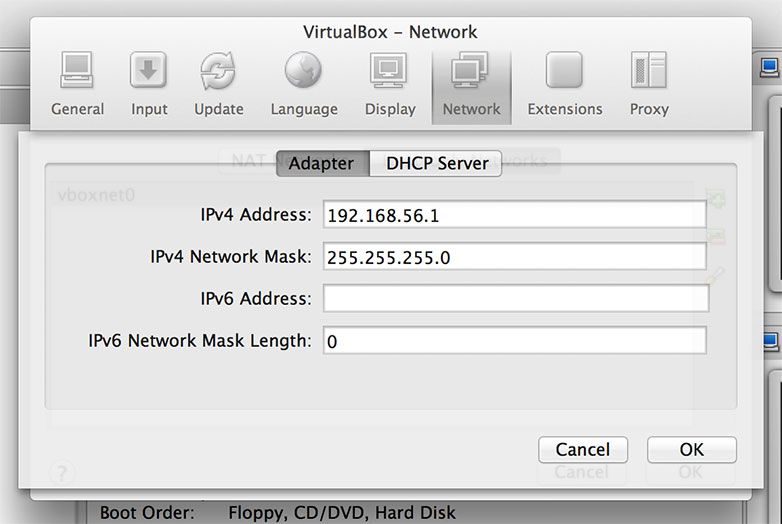Viewport: 782px width, 524px height.
Task: Open the Proxy preferences pane
Action: [648, 84]
